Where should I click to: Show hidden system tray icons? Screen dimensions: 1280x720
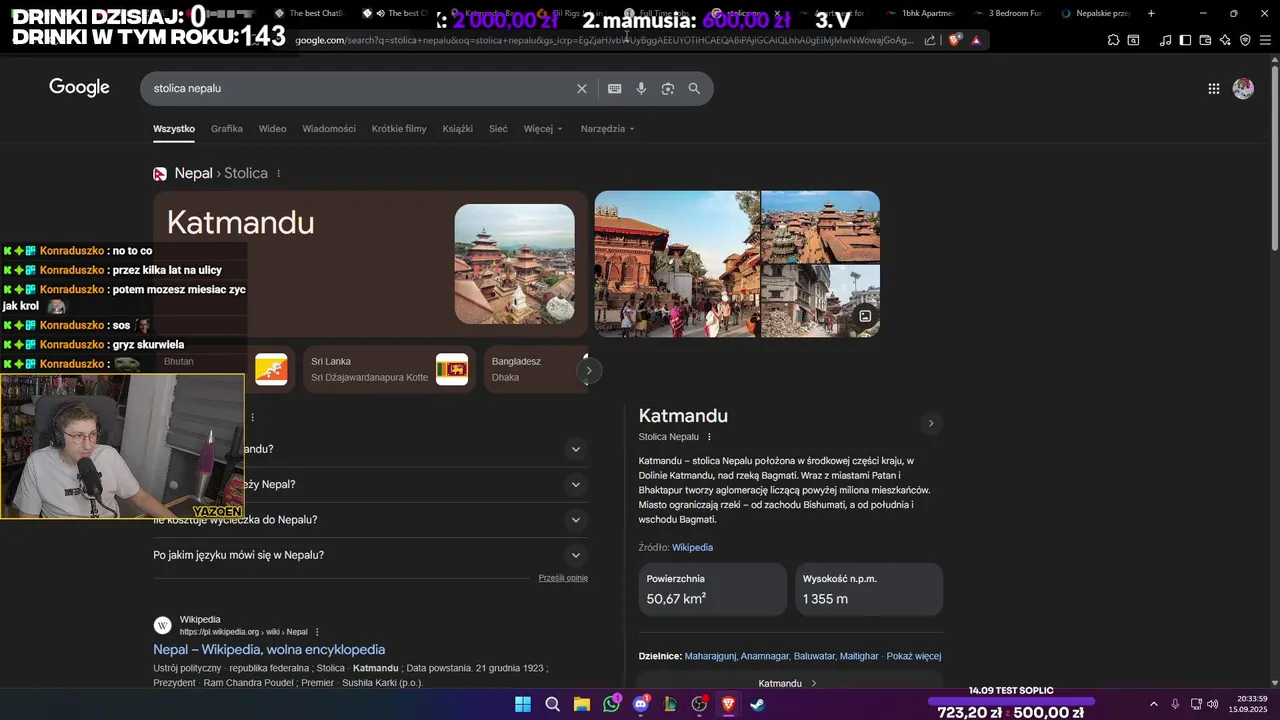pos(1153,704)
